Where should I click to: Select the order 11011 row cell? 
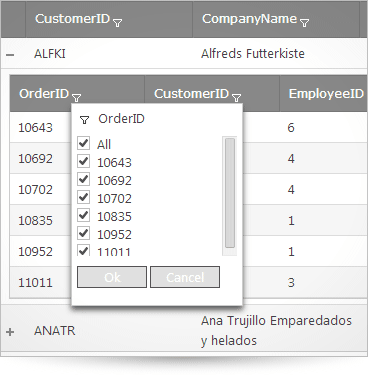coord(35,283)
